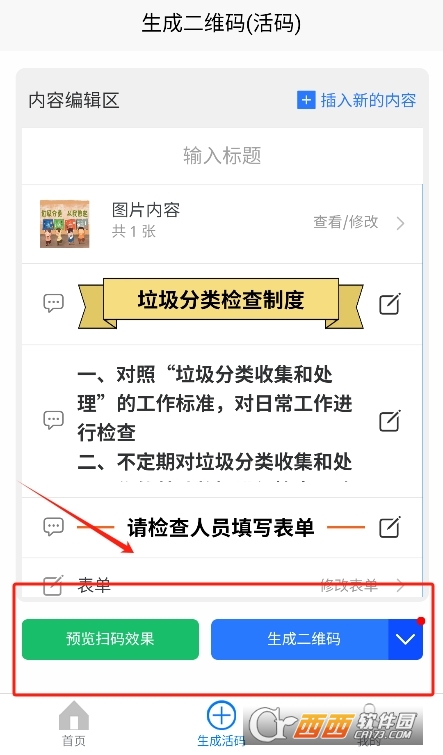Image resolution: width=443 pixels, height=755 pixels.
Task: Tap comment bubble beside 请检查人员填写表单
Action: click(53, 526)
